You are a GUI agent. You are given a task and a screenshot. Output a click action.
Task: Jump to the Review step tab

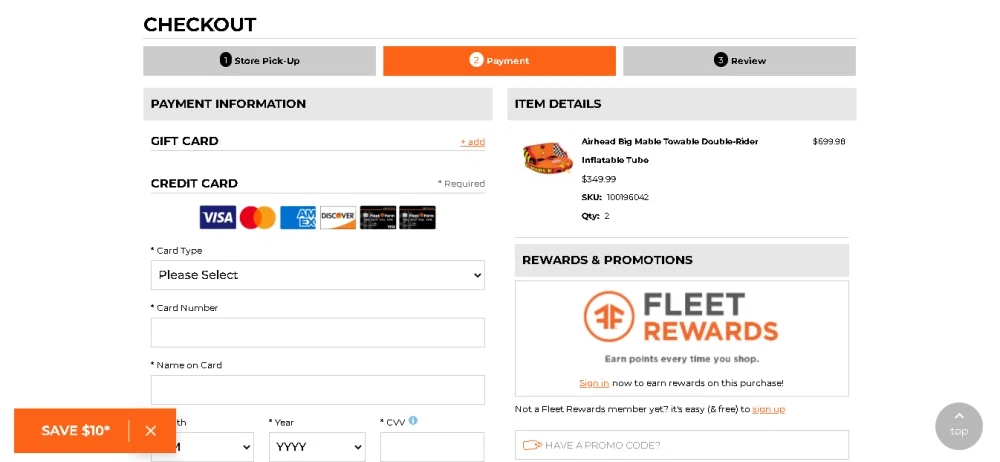[x=739, y=61]
